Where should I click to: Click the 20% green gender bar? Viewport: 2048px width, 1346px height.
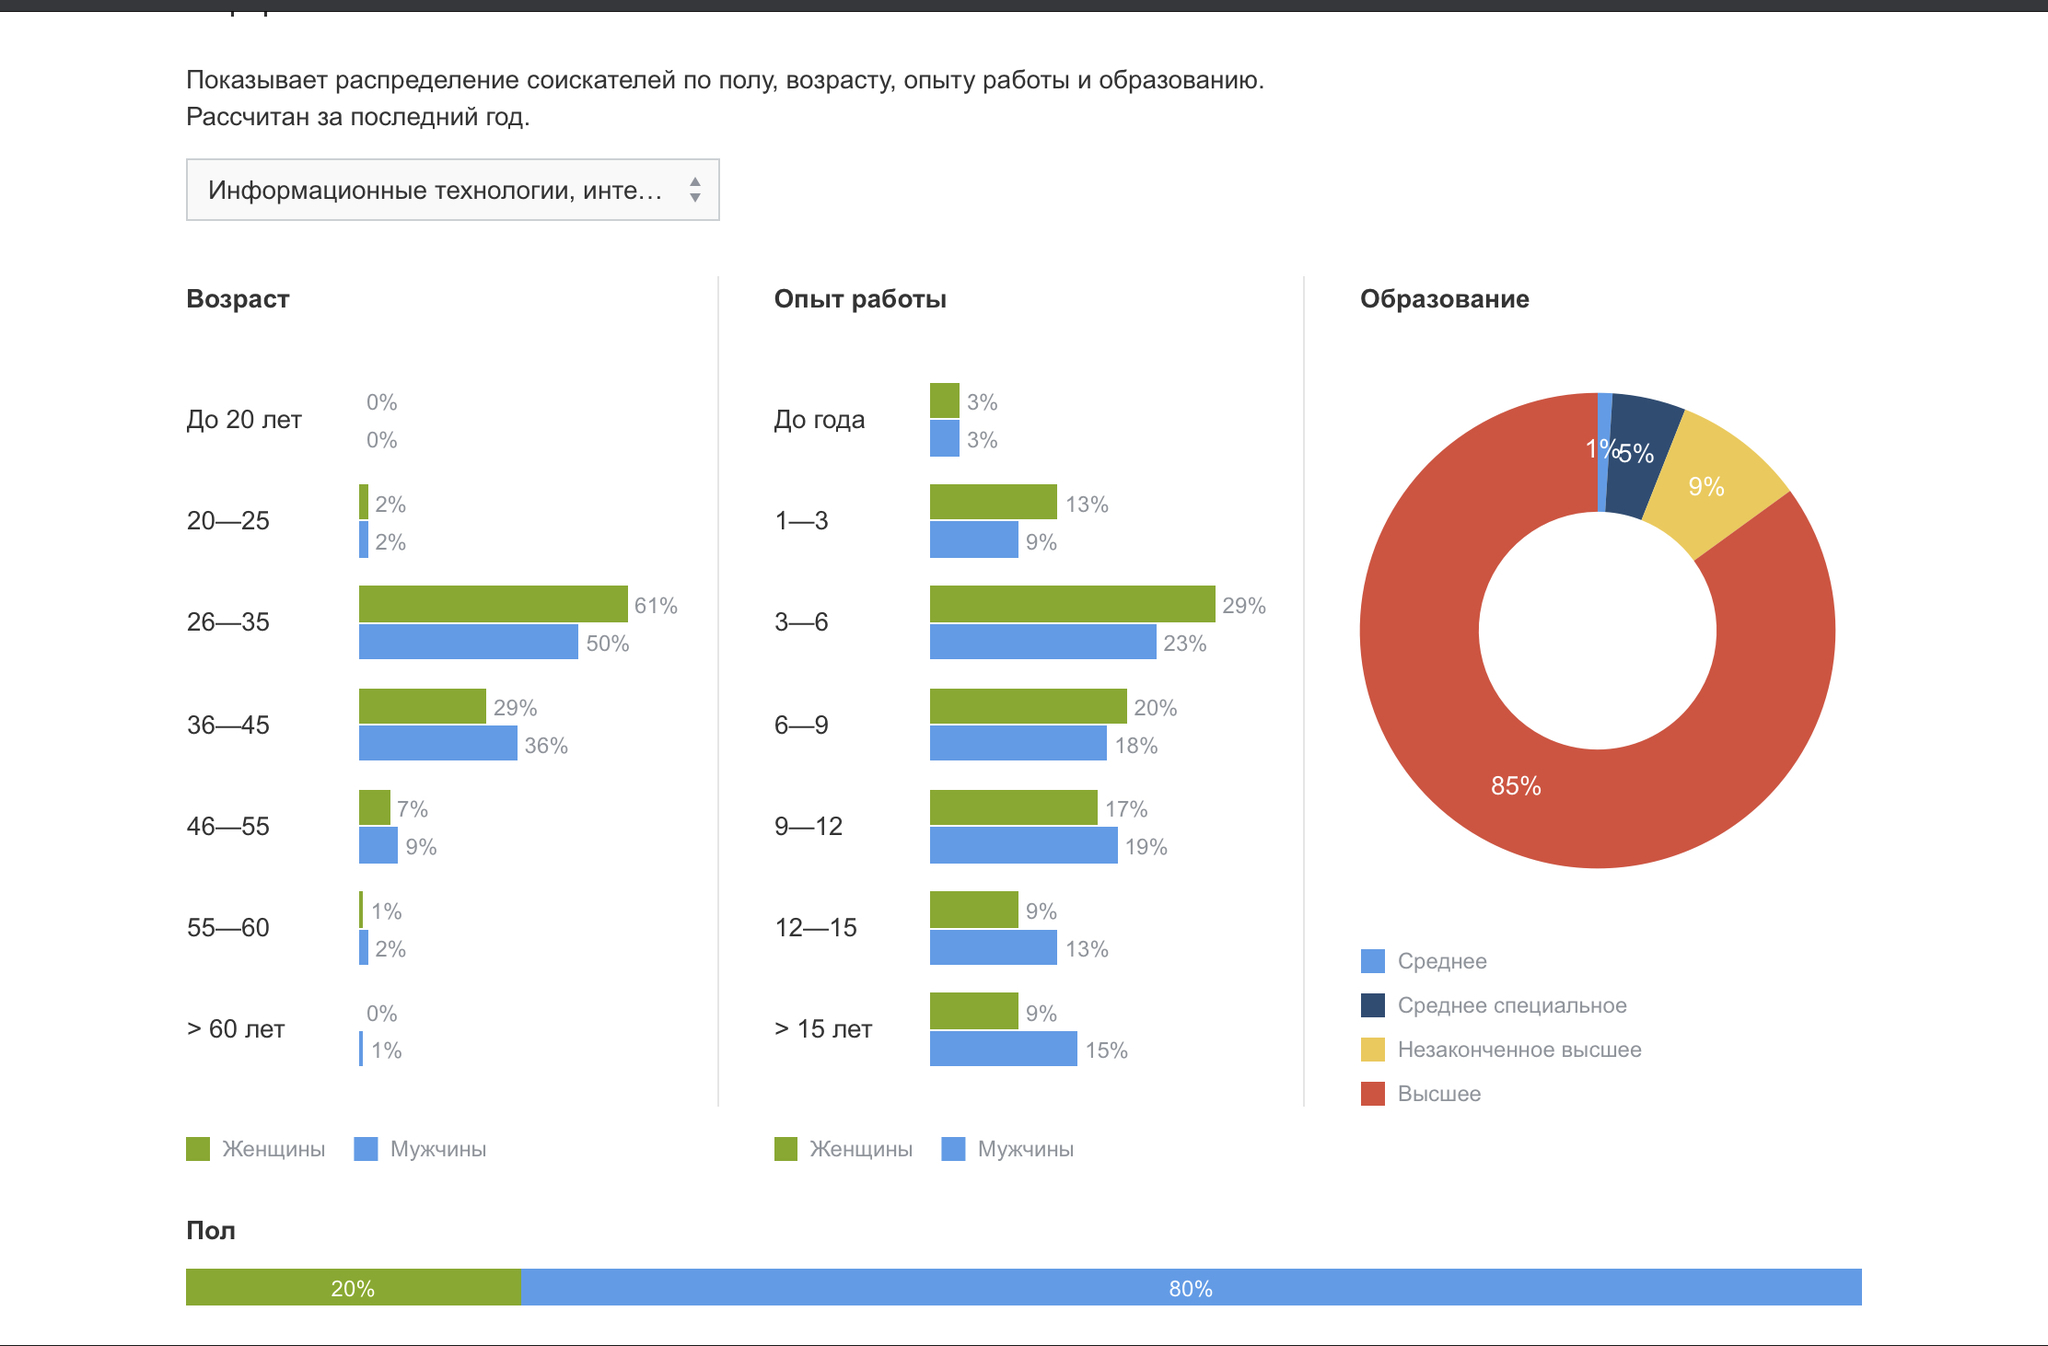tap(353, 1287)
